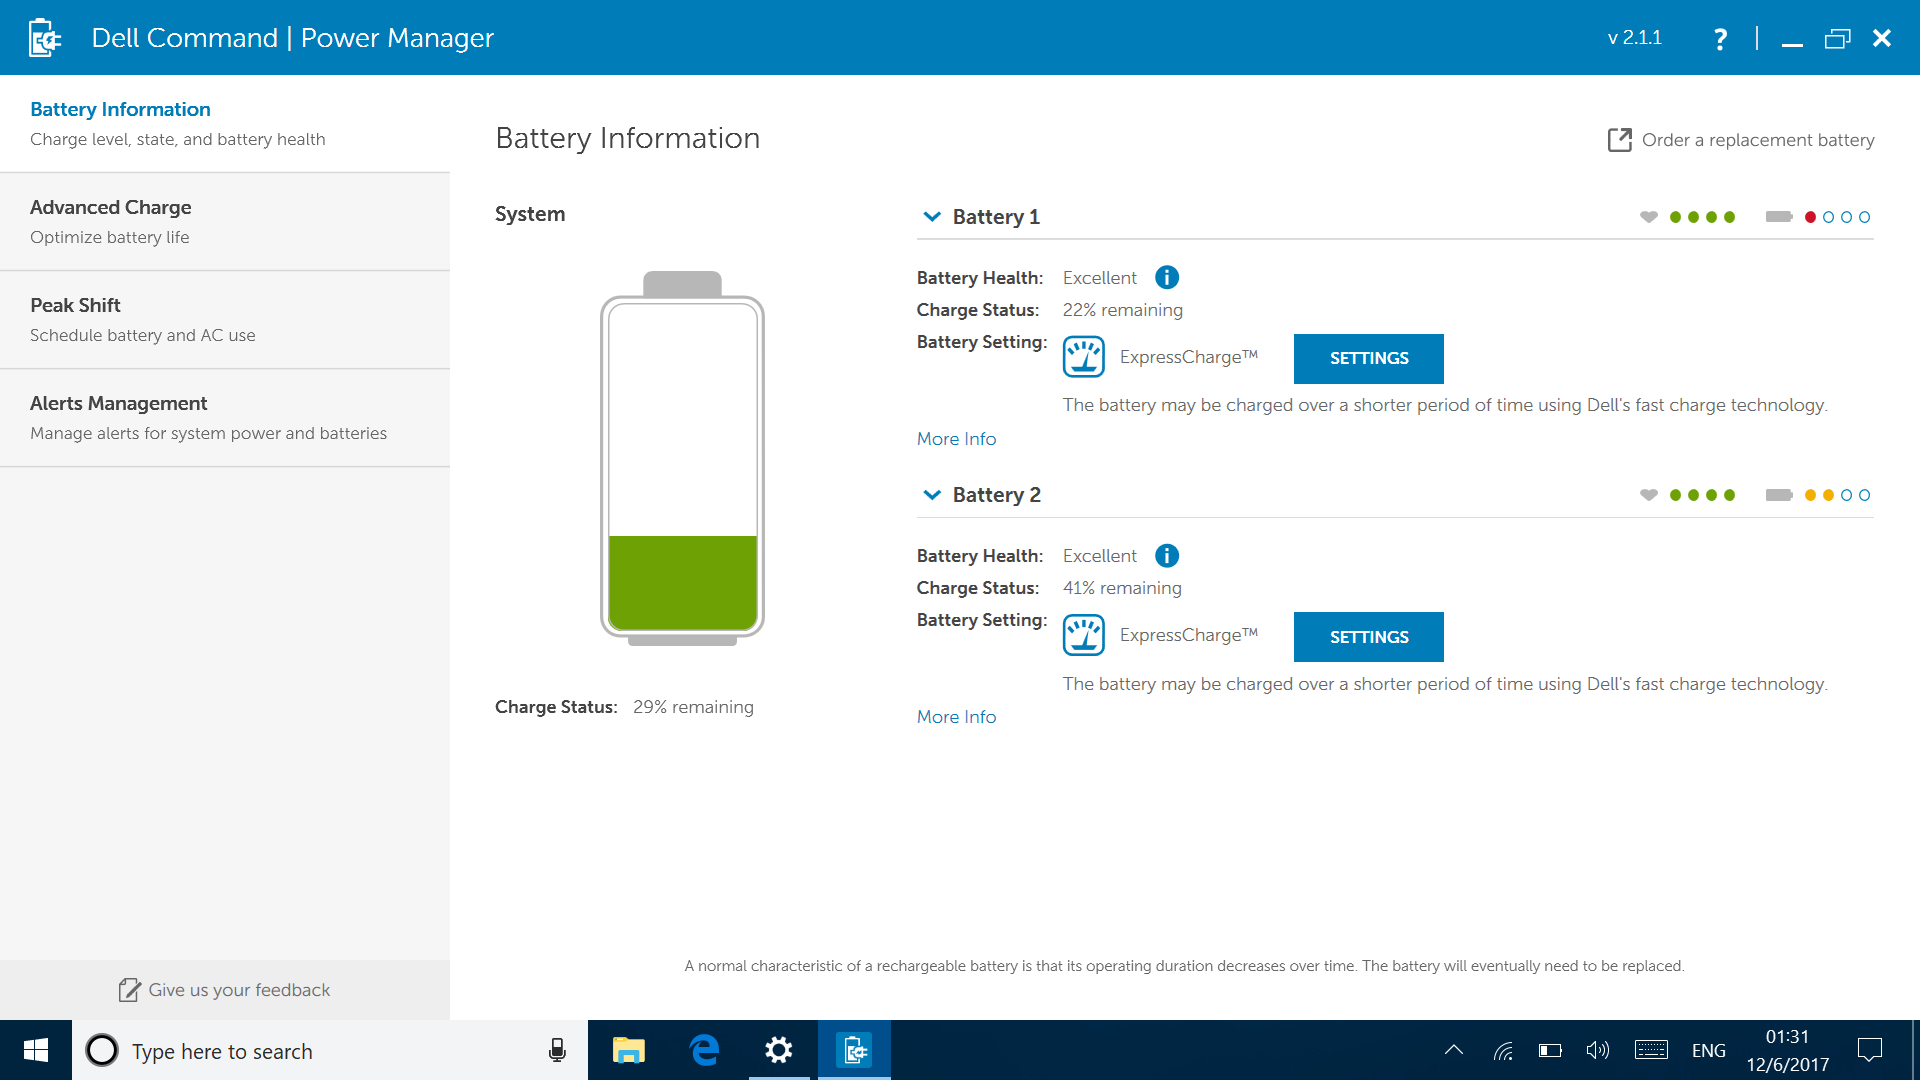Image resolution: width=1920 pixels, height=1080 pixels.
Task: Click the system battery level graphic
Action: (682, 457)
